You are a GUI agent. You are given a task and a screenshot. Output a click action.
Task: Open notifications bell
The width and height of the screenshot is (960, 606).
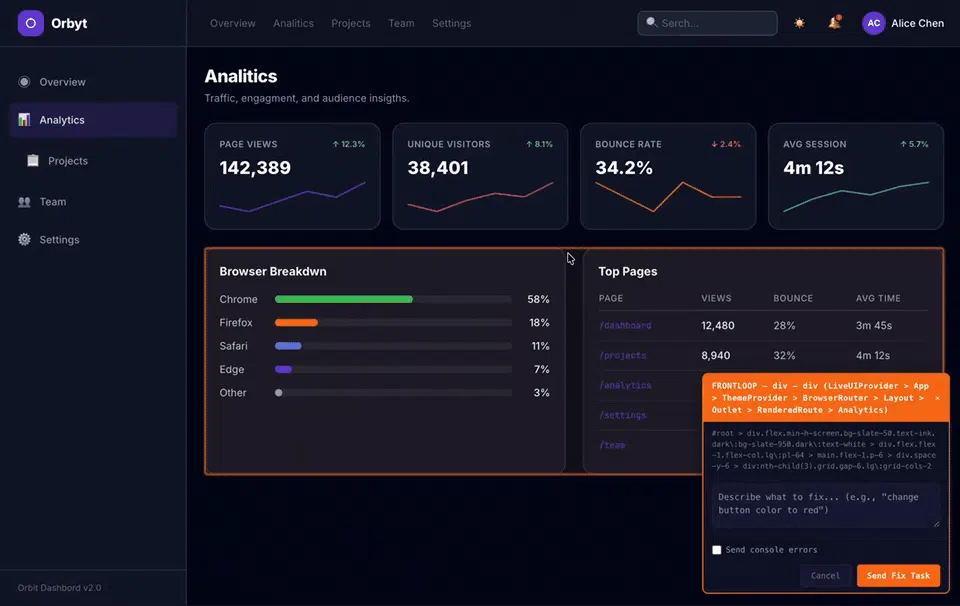click(834, 23)
